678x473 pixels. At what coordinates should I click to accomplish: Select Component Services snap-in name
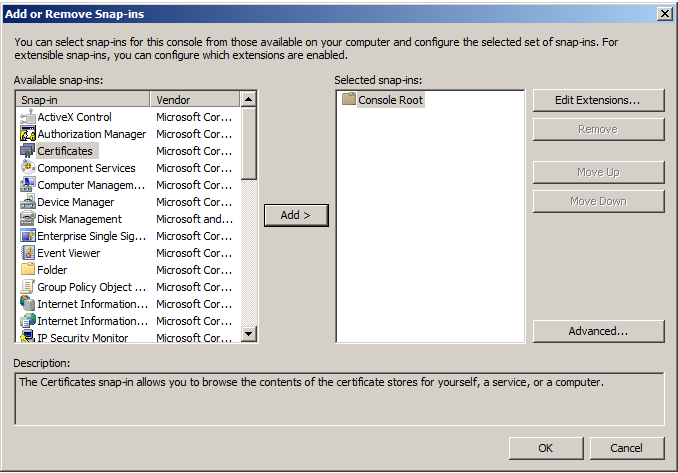pyautogui.click(x=86, y=168)
